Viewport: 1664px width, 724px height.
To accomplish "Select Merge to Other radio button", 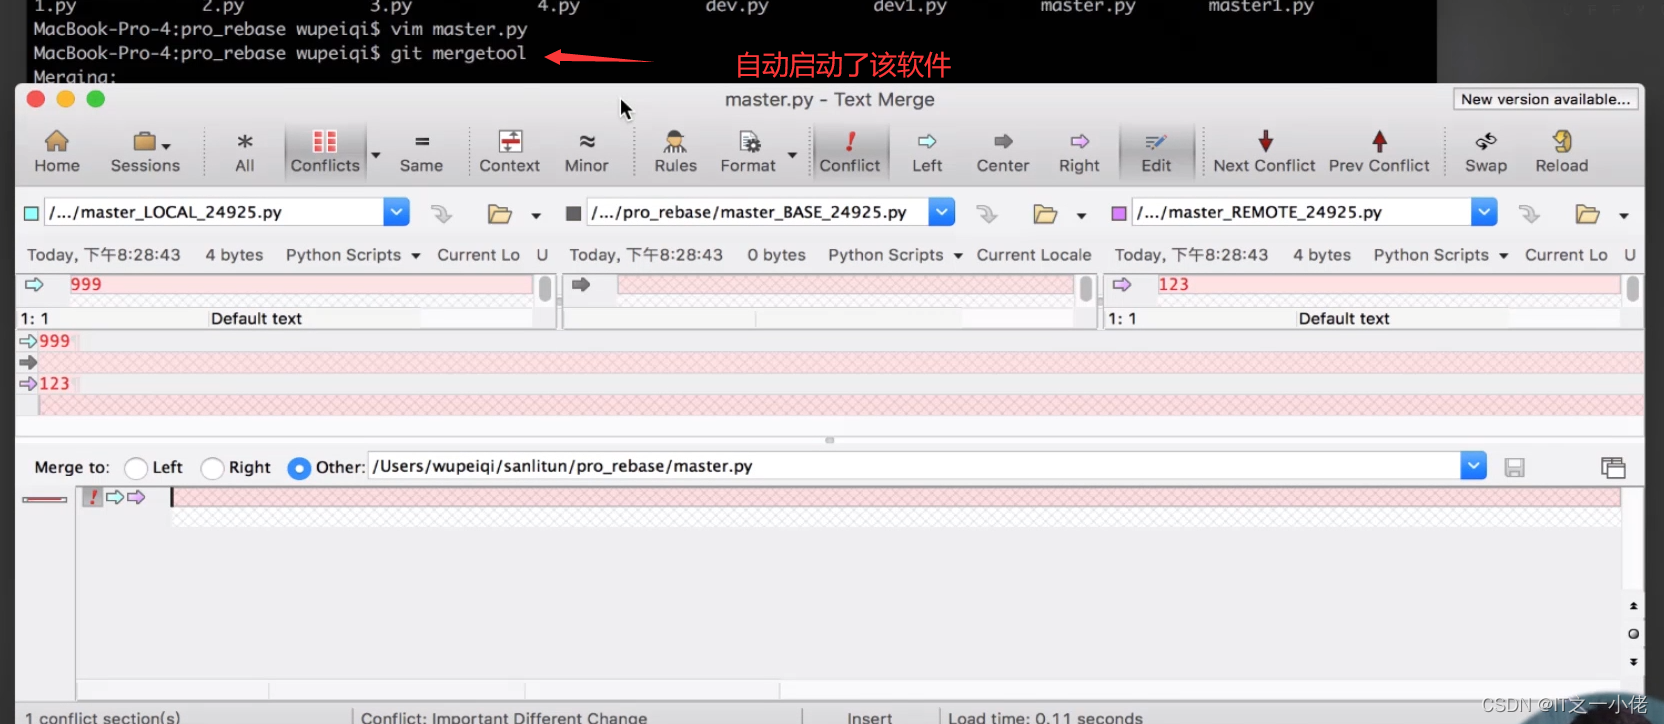I will 299,468.
